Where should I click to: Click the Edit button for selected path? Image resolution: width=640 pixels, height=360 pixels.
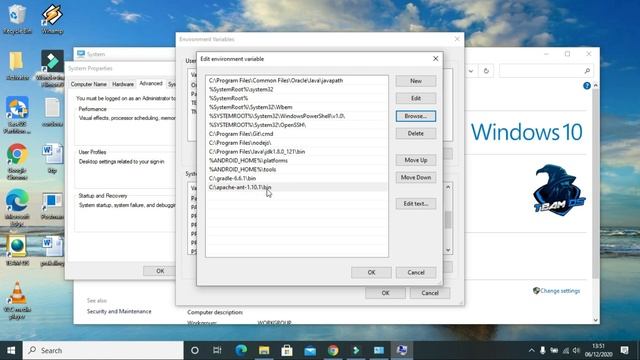coord(416,98)
